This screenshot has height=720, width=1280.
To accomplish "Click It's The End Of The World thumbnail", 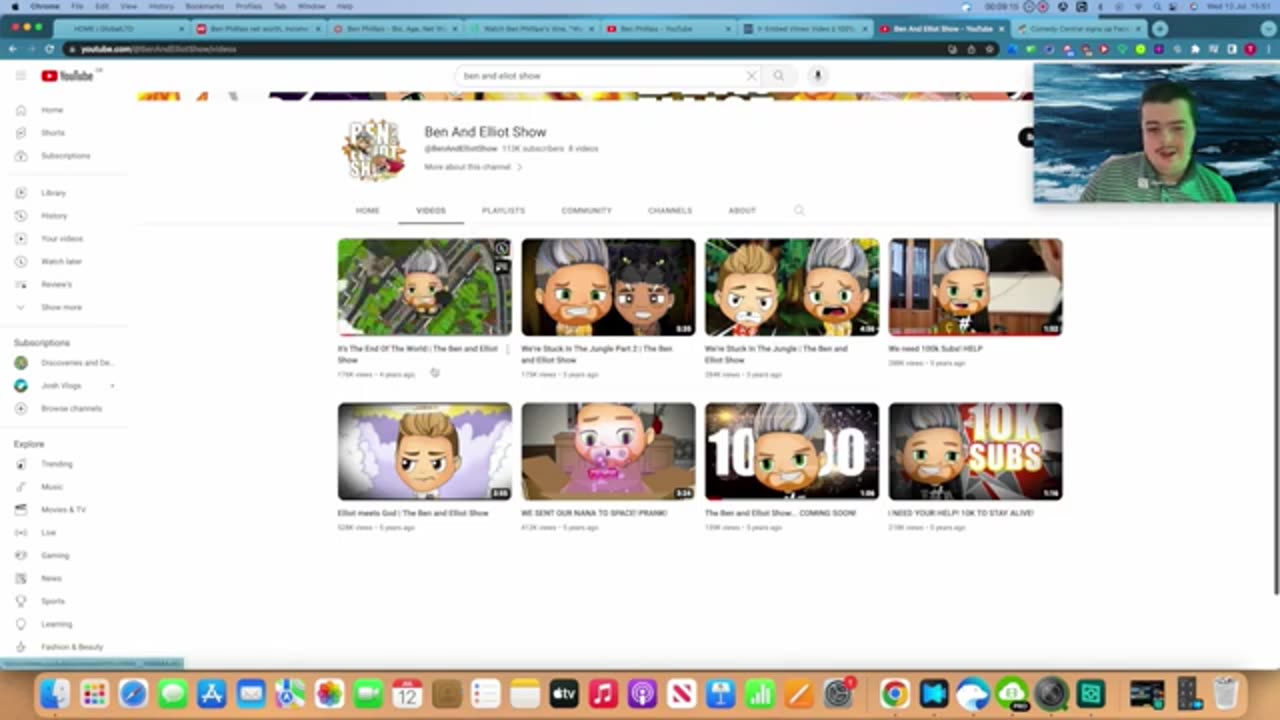I will click(424, 287).
